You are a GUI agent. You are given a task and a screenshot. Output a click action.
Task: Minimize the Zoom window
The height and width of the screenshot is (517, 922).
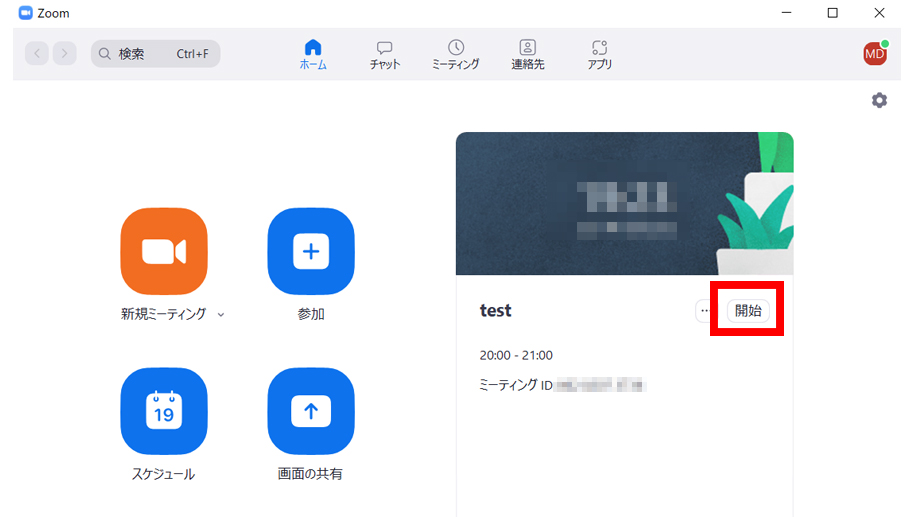pyautogui.click(x=786, y=13)
